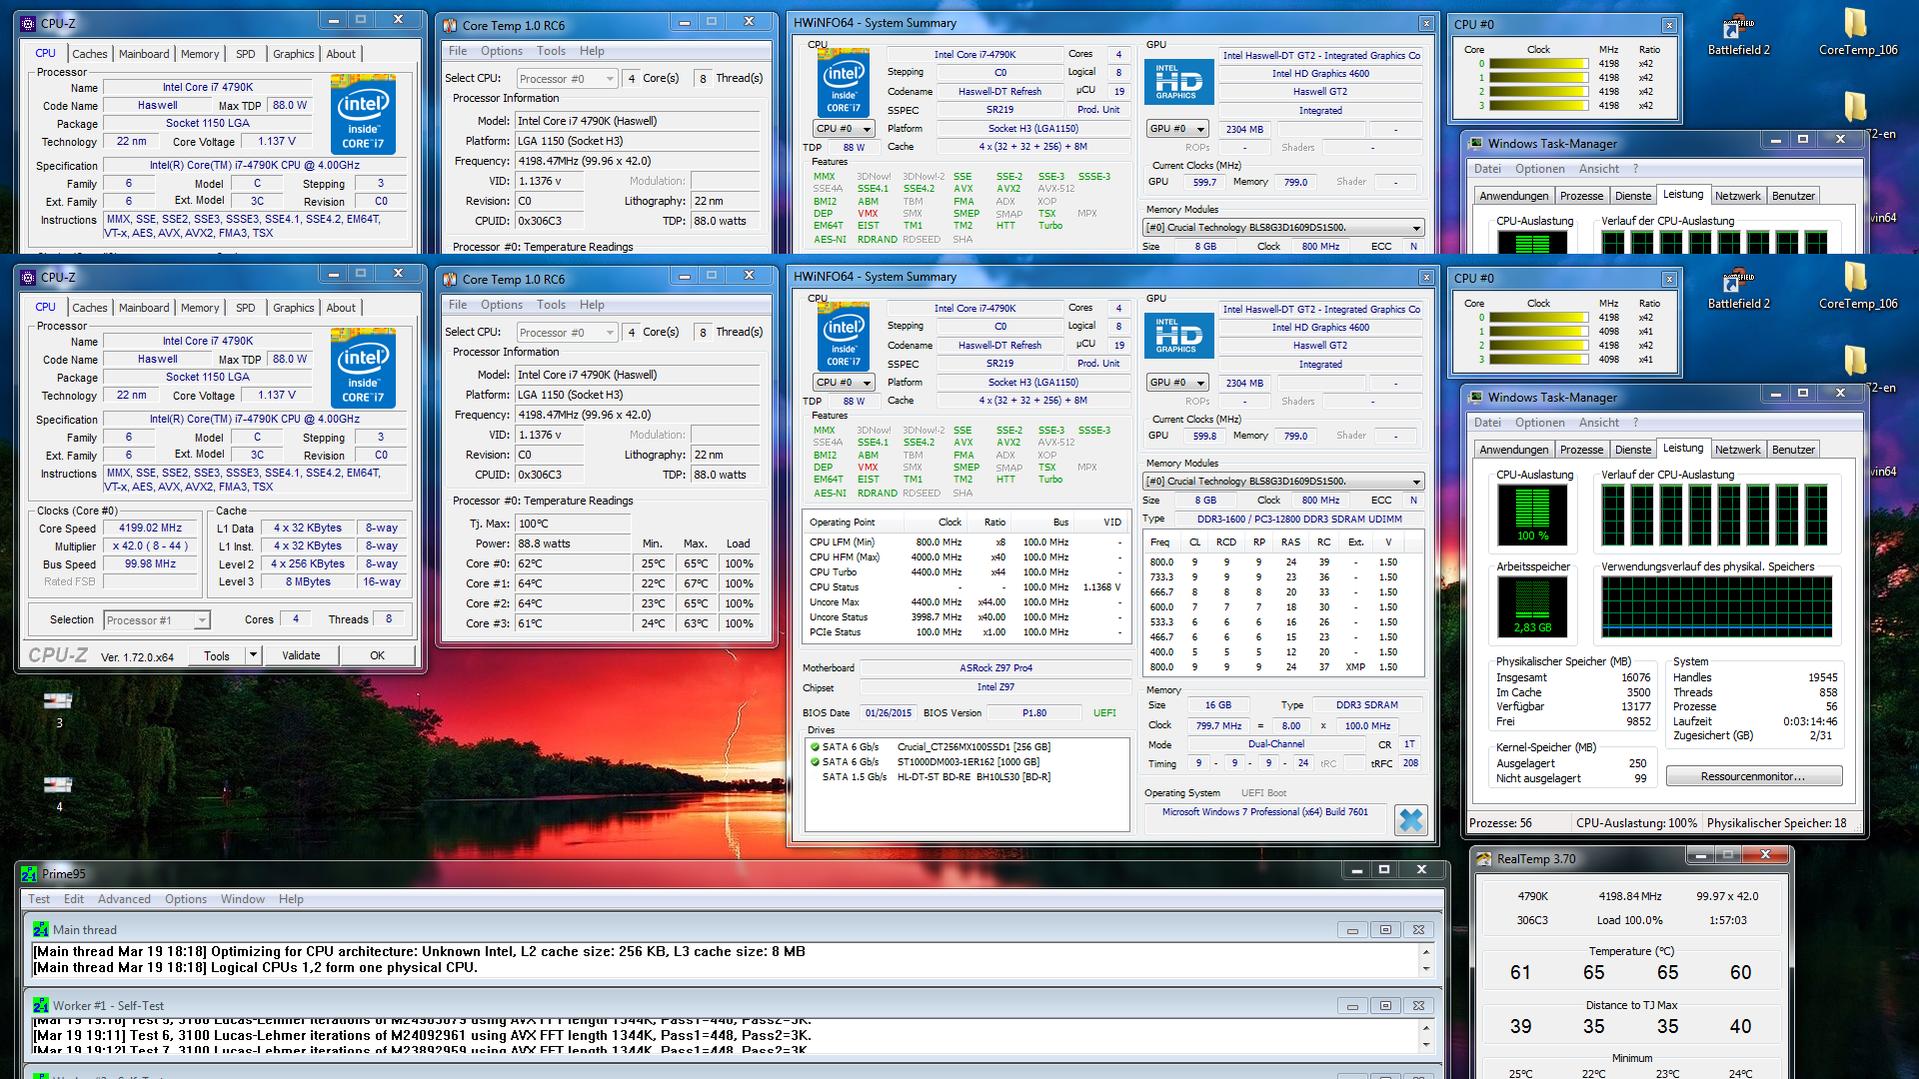
Task: Click Prozesse: 56 in Task-Manager status bar
Action: coord(1500,823)
